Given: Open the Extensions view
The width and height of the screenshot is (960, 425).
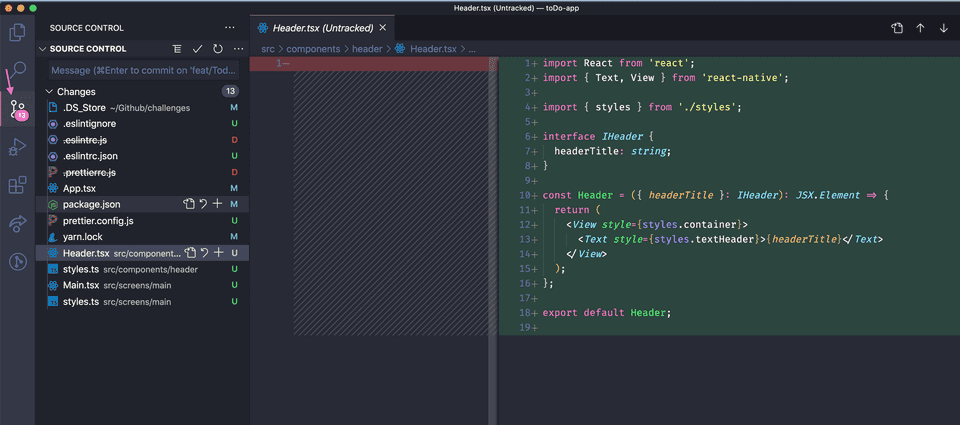Looking at the screenshot, I should pyautogui.click(x=17, y=185).
